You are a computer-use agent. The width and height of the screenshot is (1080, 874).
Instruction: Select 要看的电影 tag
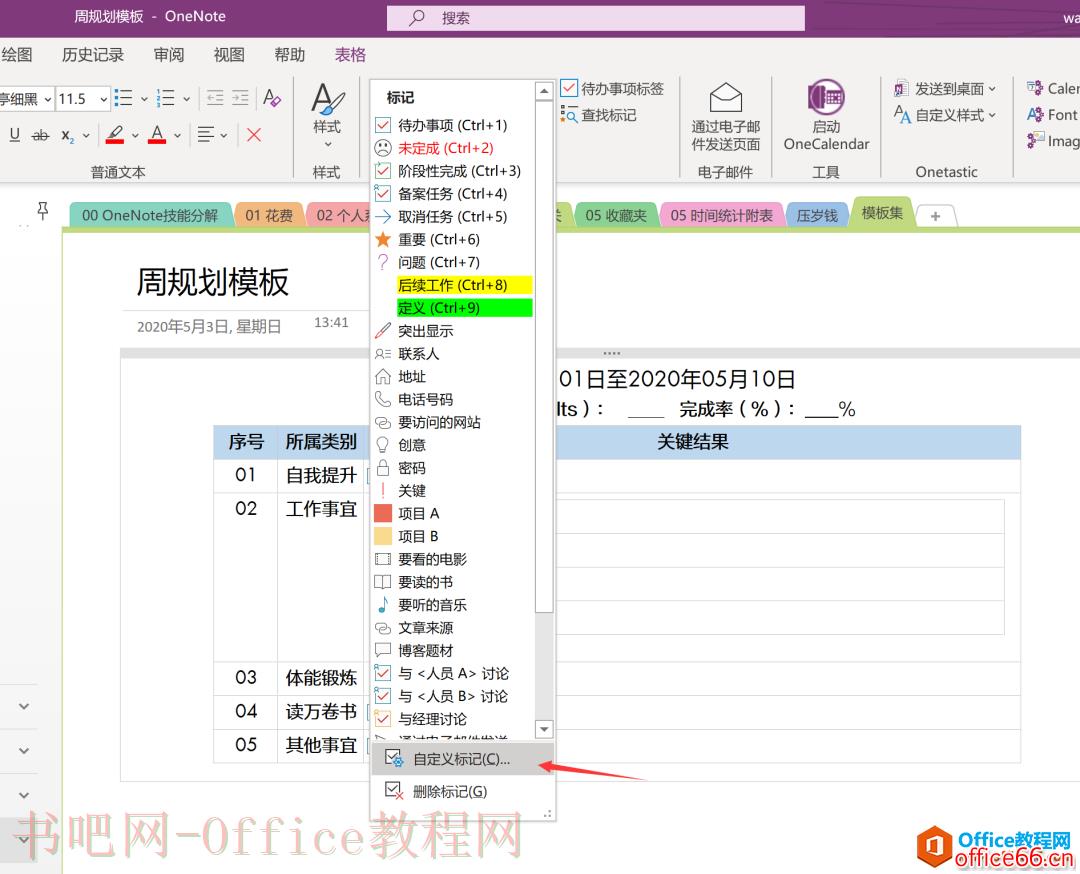click(x=453, y=559)
